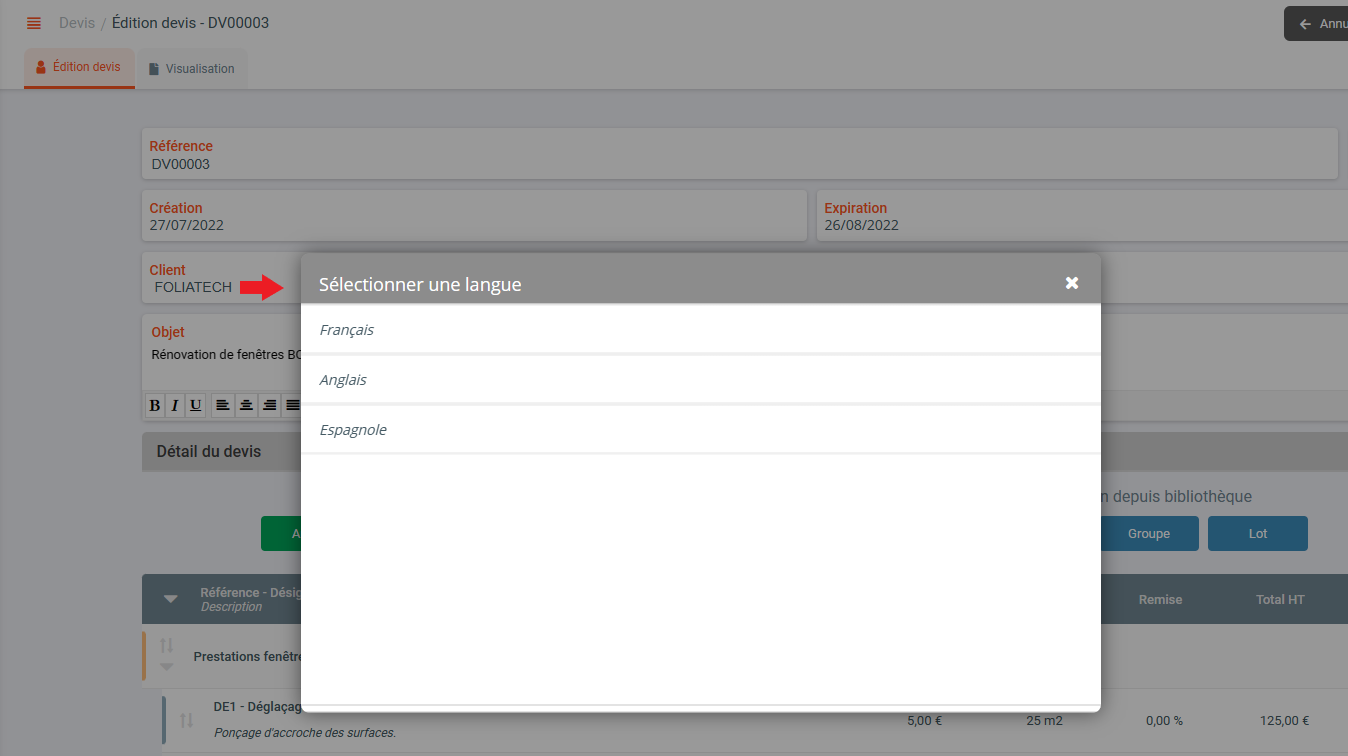This screenshot has height=756, width=1348.
Task: Open the Édition devis tab
Action: point(78,67)
